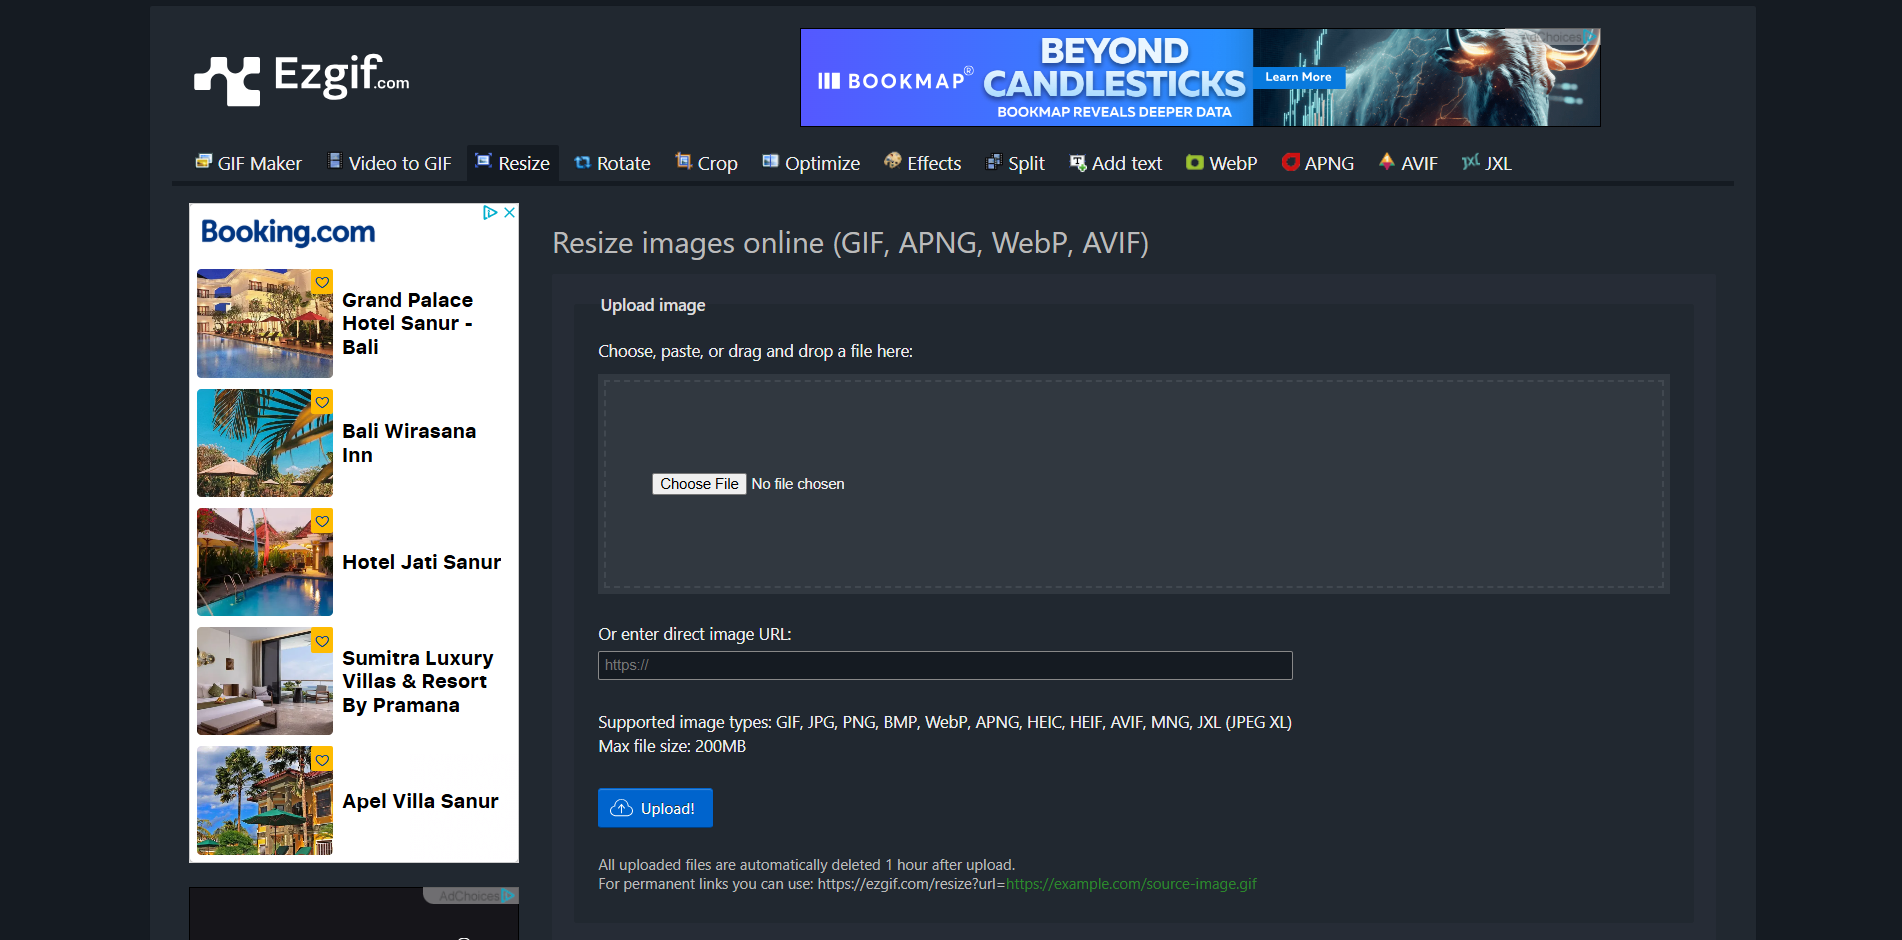Click the Ezgif.com site name text
Screen dimensions: 1902x940
point(341,76)
